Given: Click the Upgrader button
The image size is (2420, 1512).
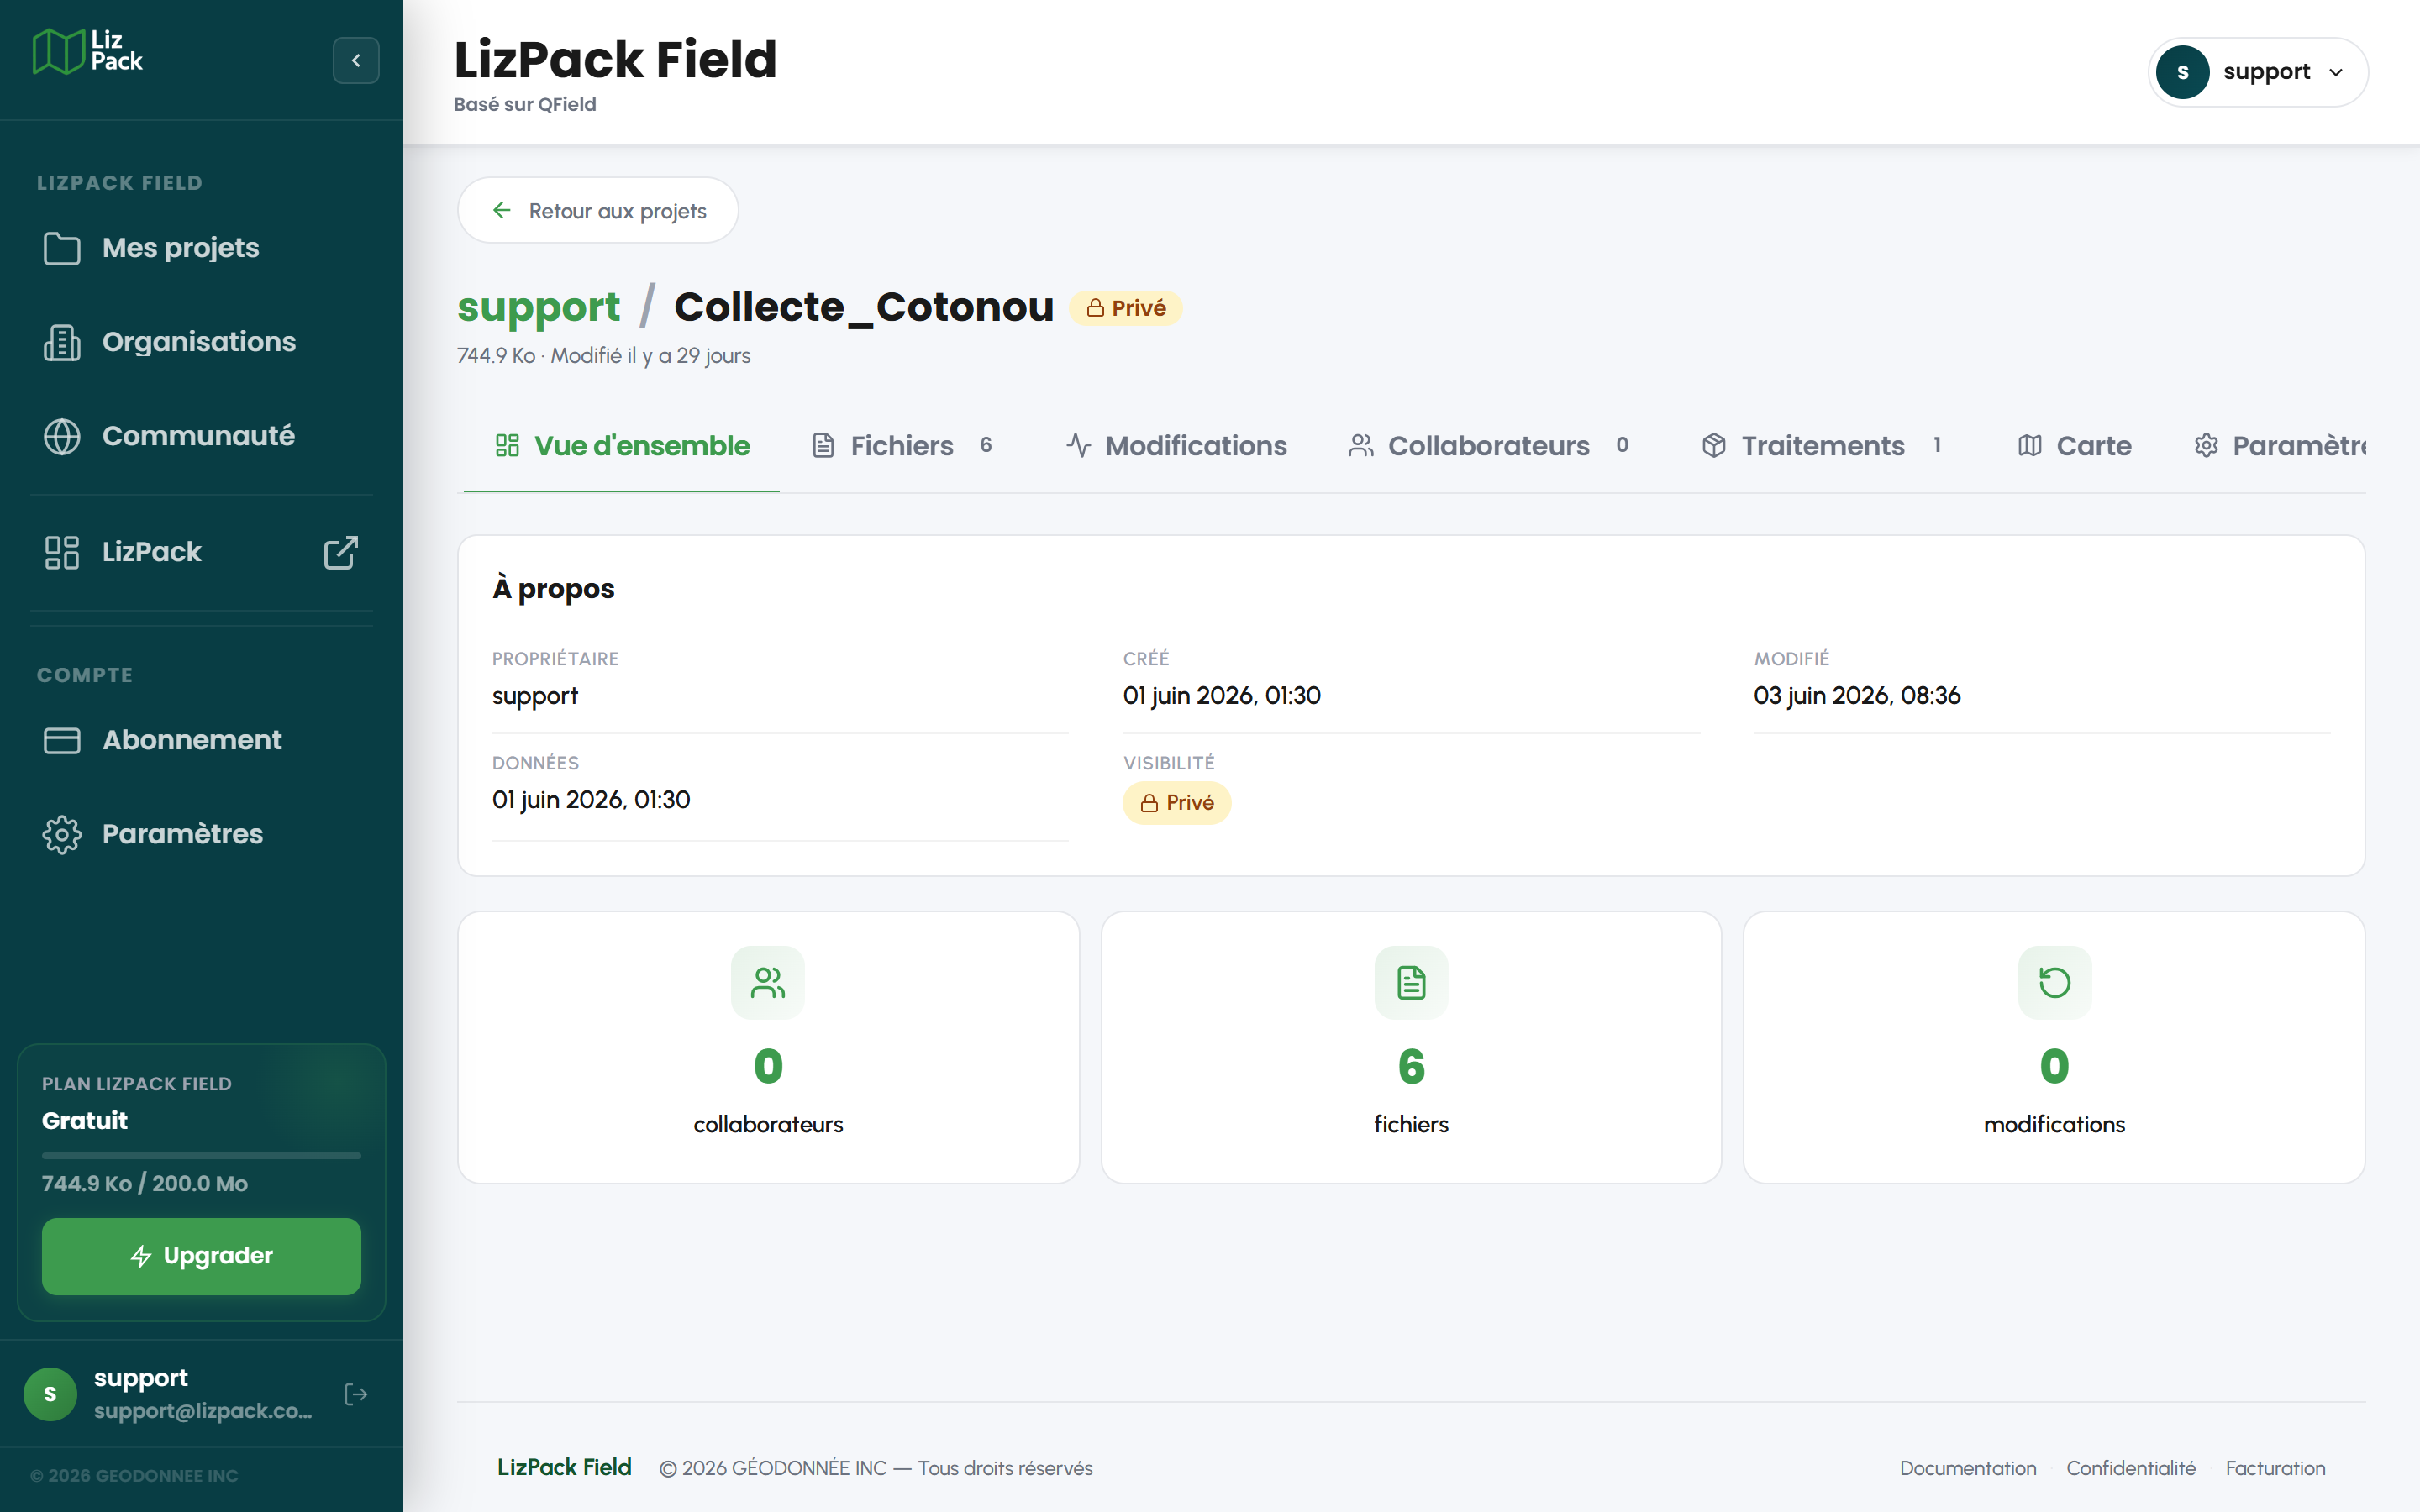Looking at the screenshot, I should point(201,1256).
